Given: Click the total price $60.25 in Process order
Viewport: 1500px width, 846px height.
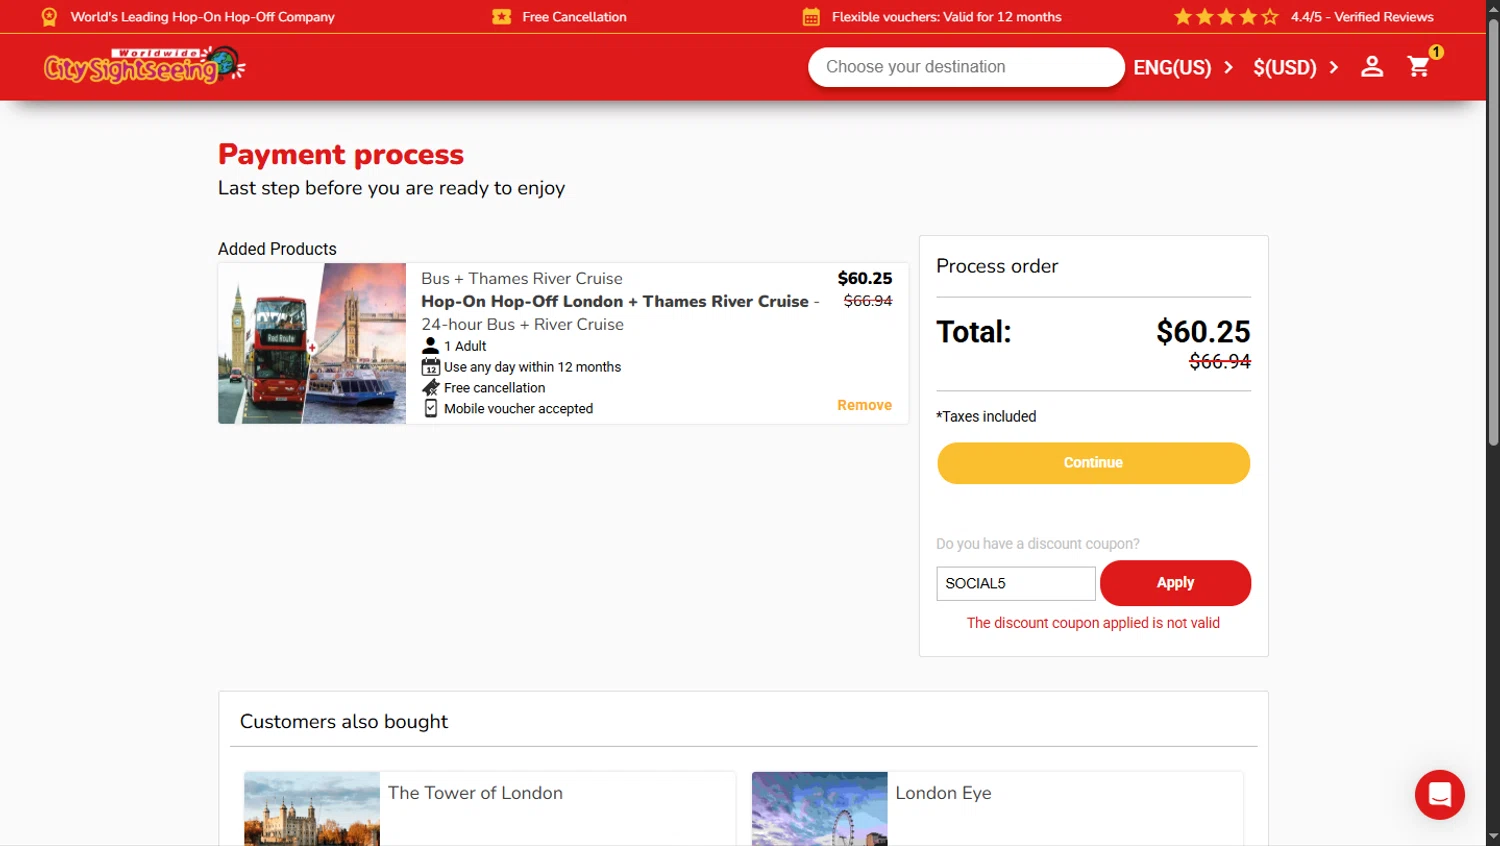Looking at the screenshot, I should pos(1203,331).
